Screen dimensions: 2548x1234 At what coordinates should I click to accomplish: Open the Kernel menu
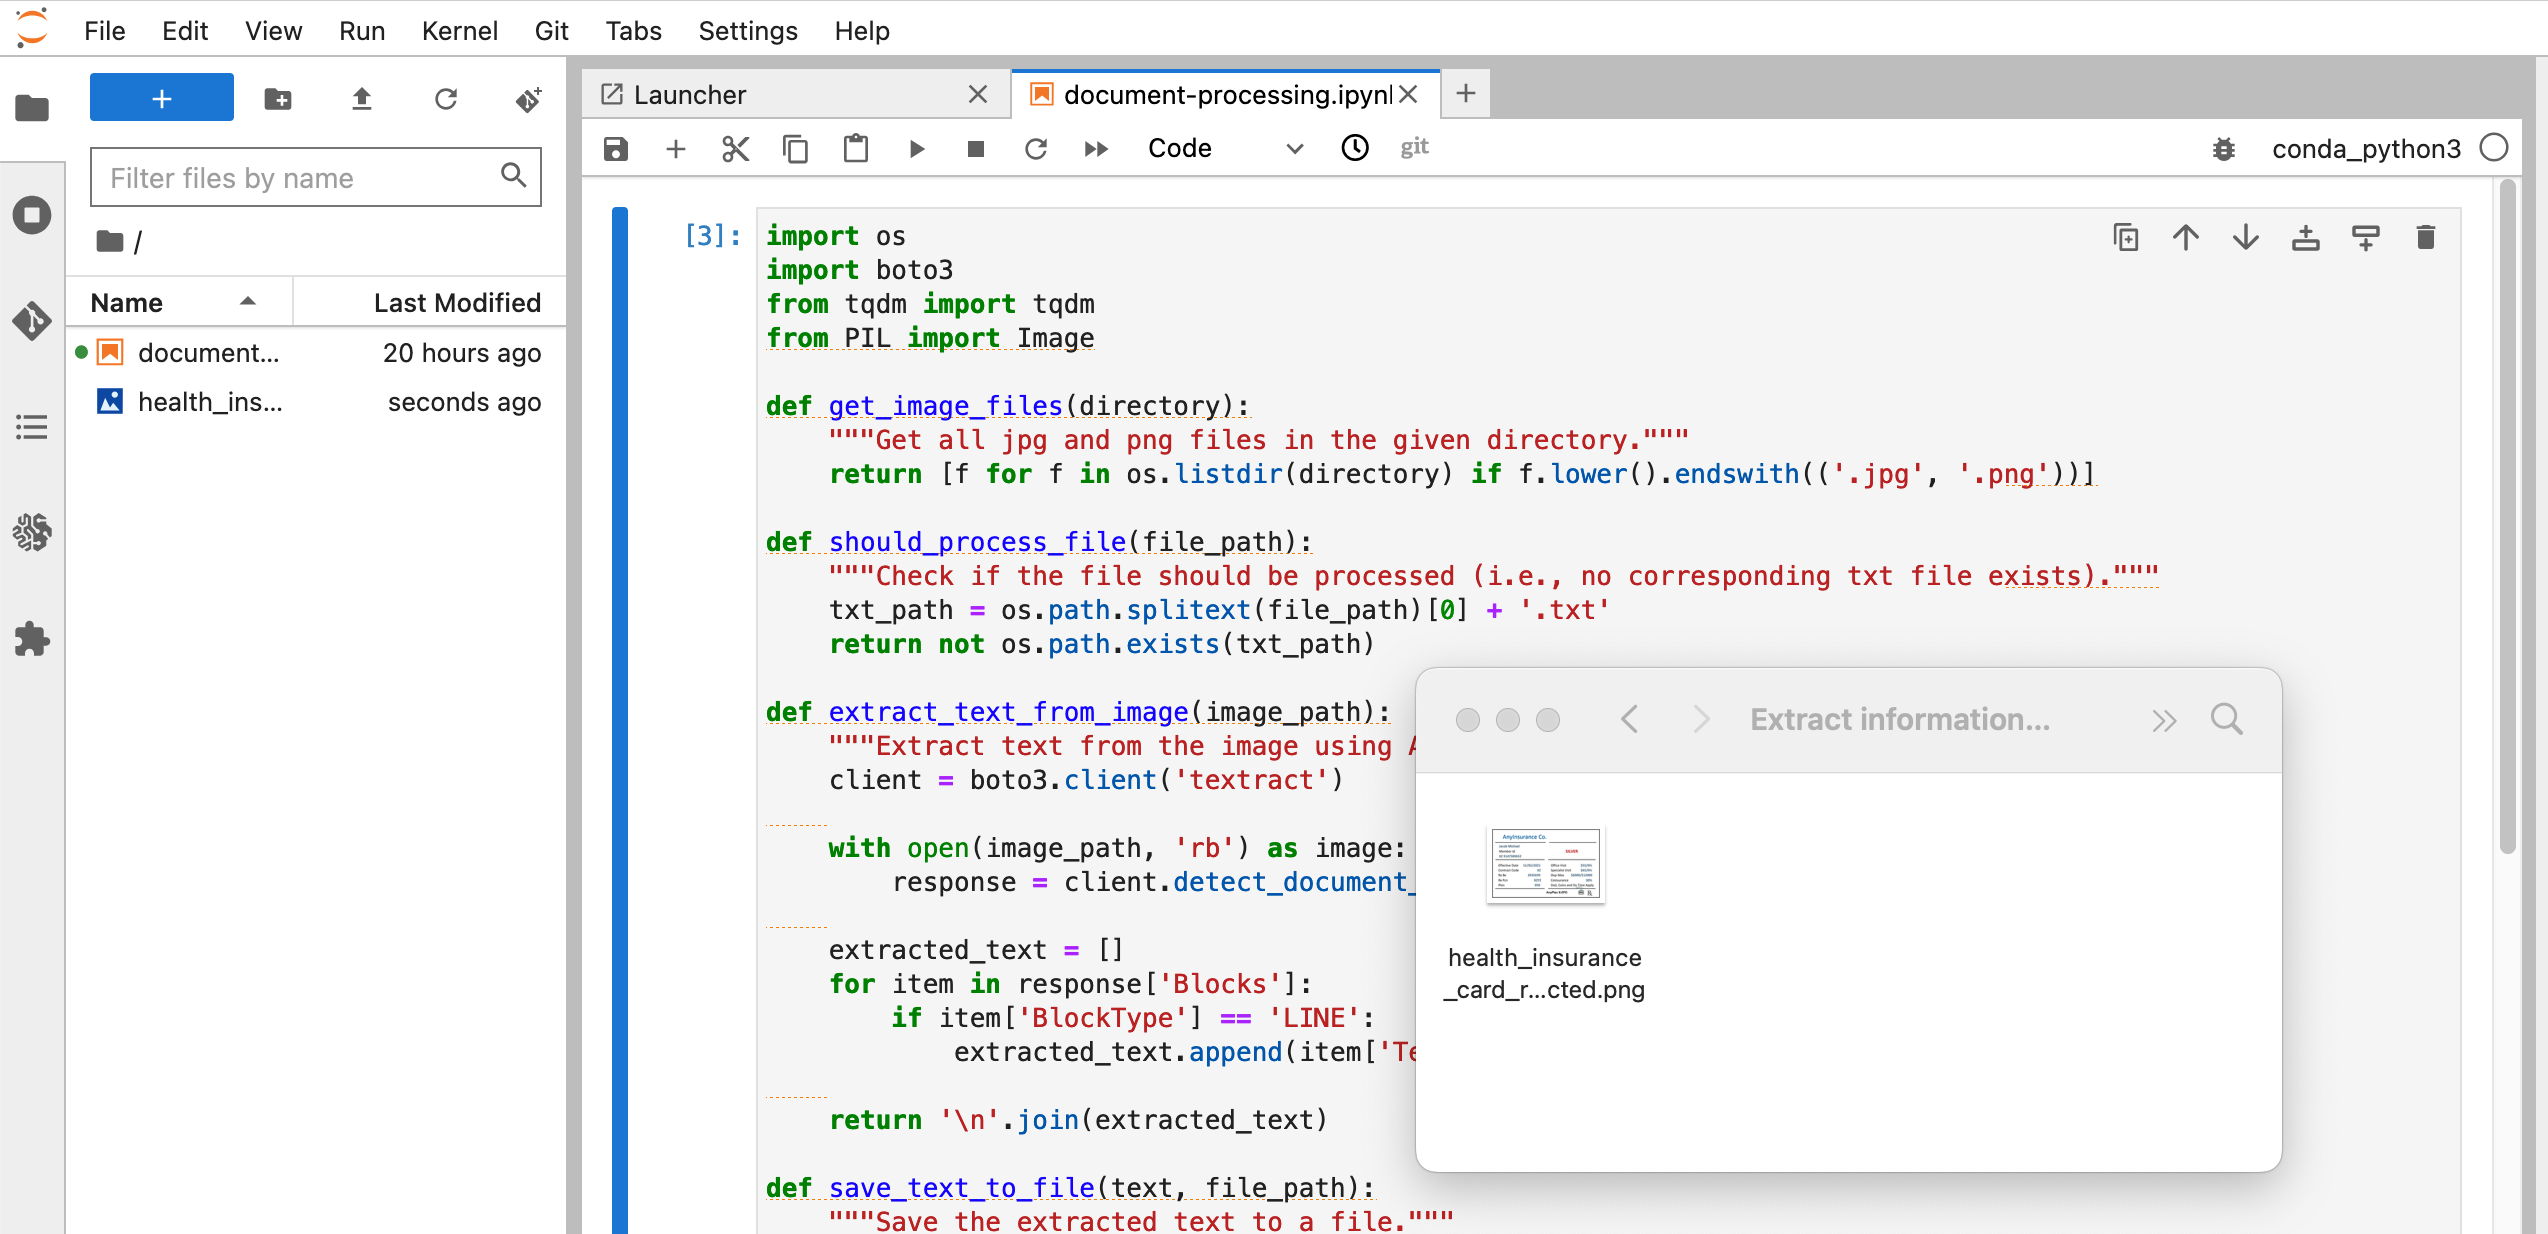459,31
